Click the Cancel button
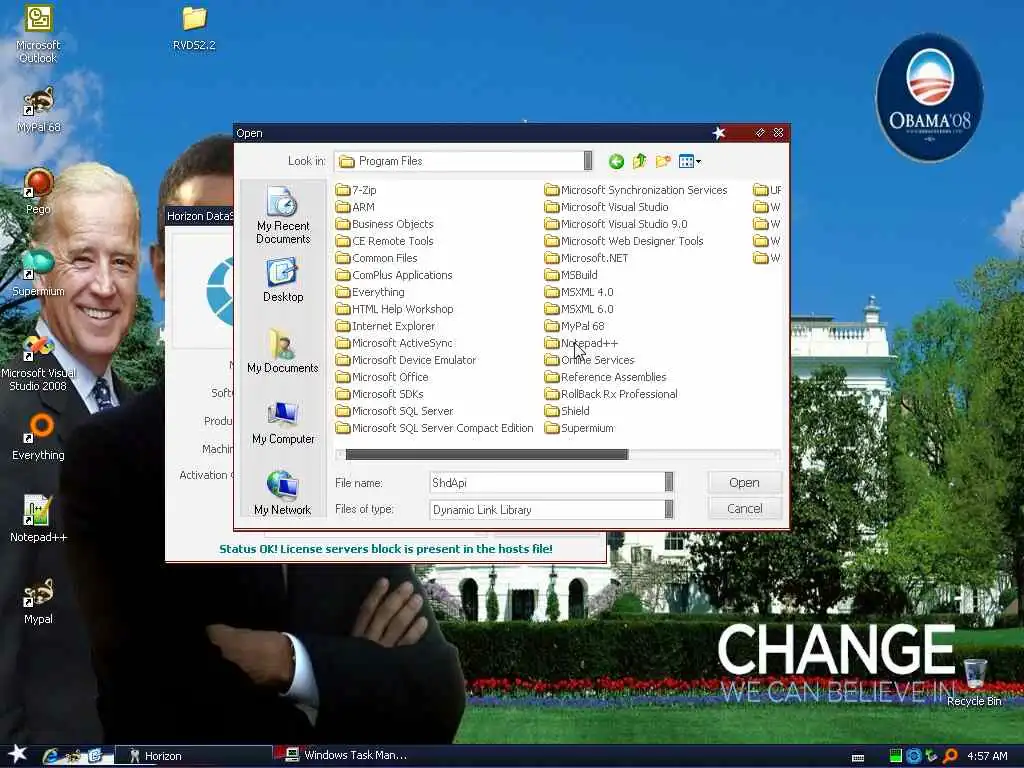Viewport: 1024px width, 768px height. pos(744,509)
